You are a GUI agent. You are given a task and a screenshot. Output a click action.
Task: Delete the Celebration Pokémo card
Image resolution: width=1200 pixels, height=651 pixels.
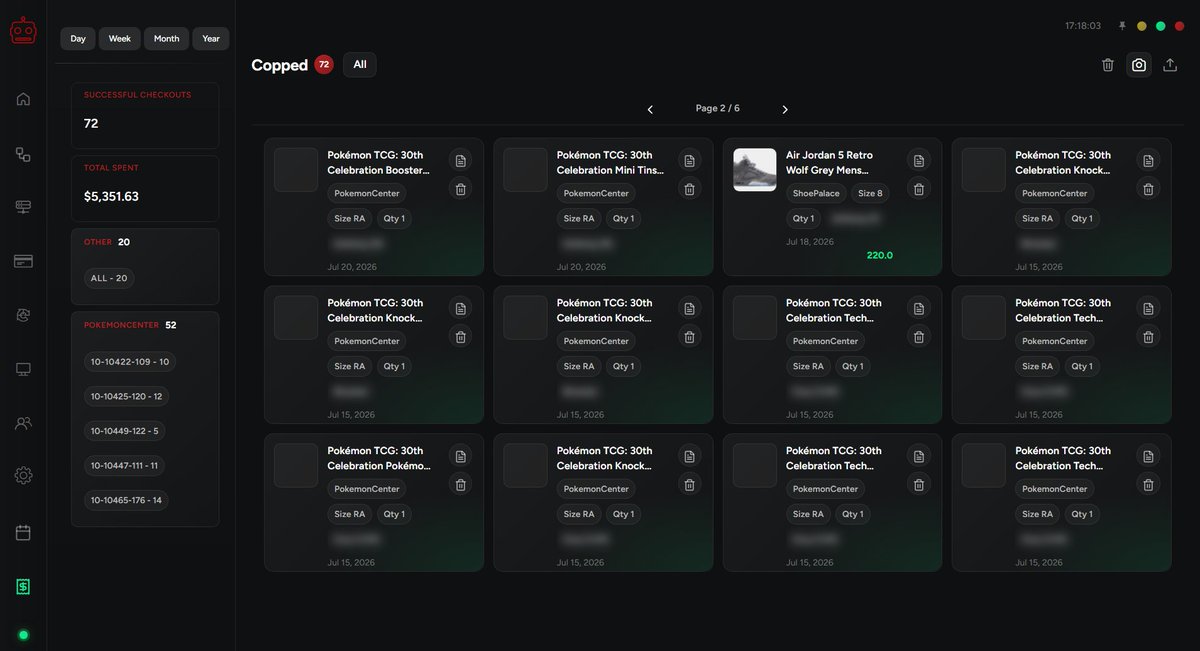click(460, 485)
